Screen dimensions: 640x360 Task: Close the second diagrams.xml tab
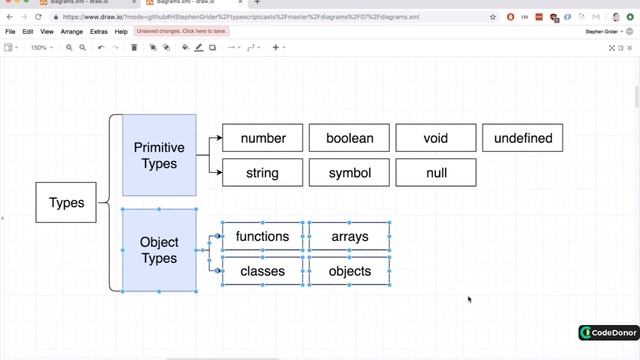240,2
